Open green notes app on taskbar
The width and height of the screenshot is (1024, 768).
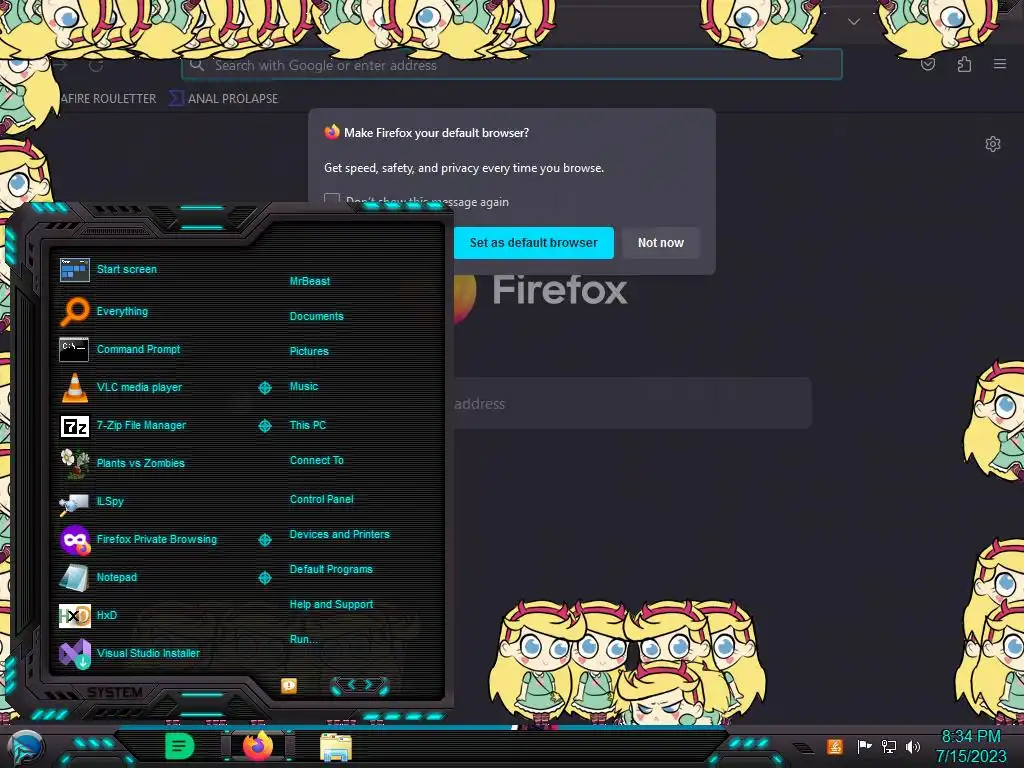pos(179,746)
